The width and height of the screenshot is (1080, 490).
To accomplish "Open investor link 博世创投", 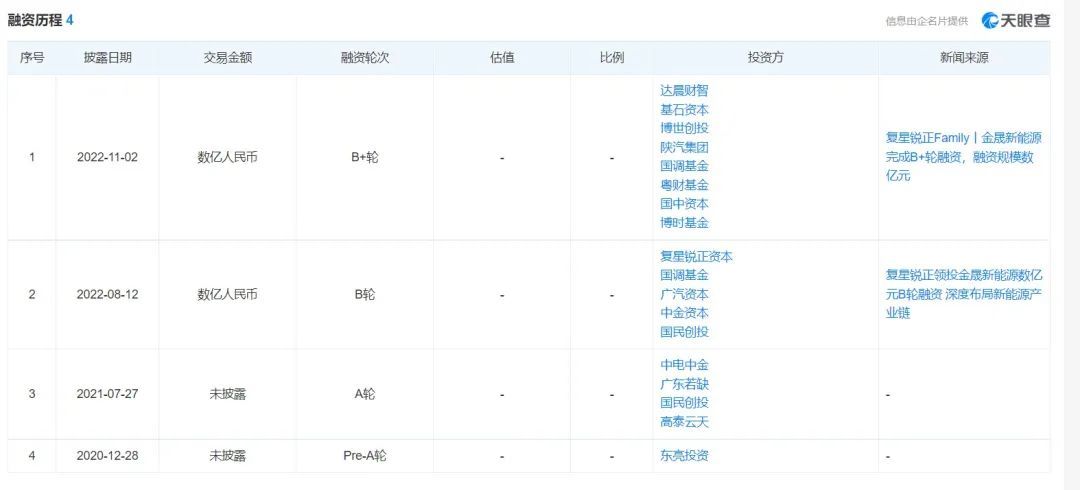I will tap(684, 128).
